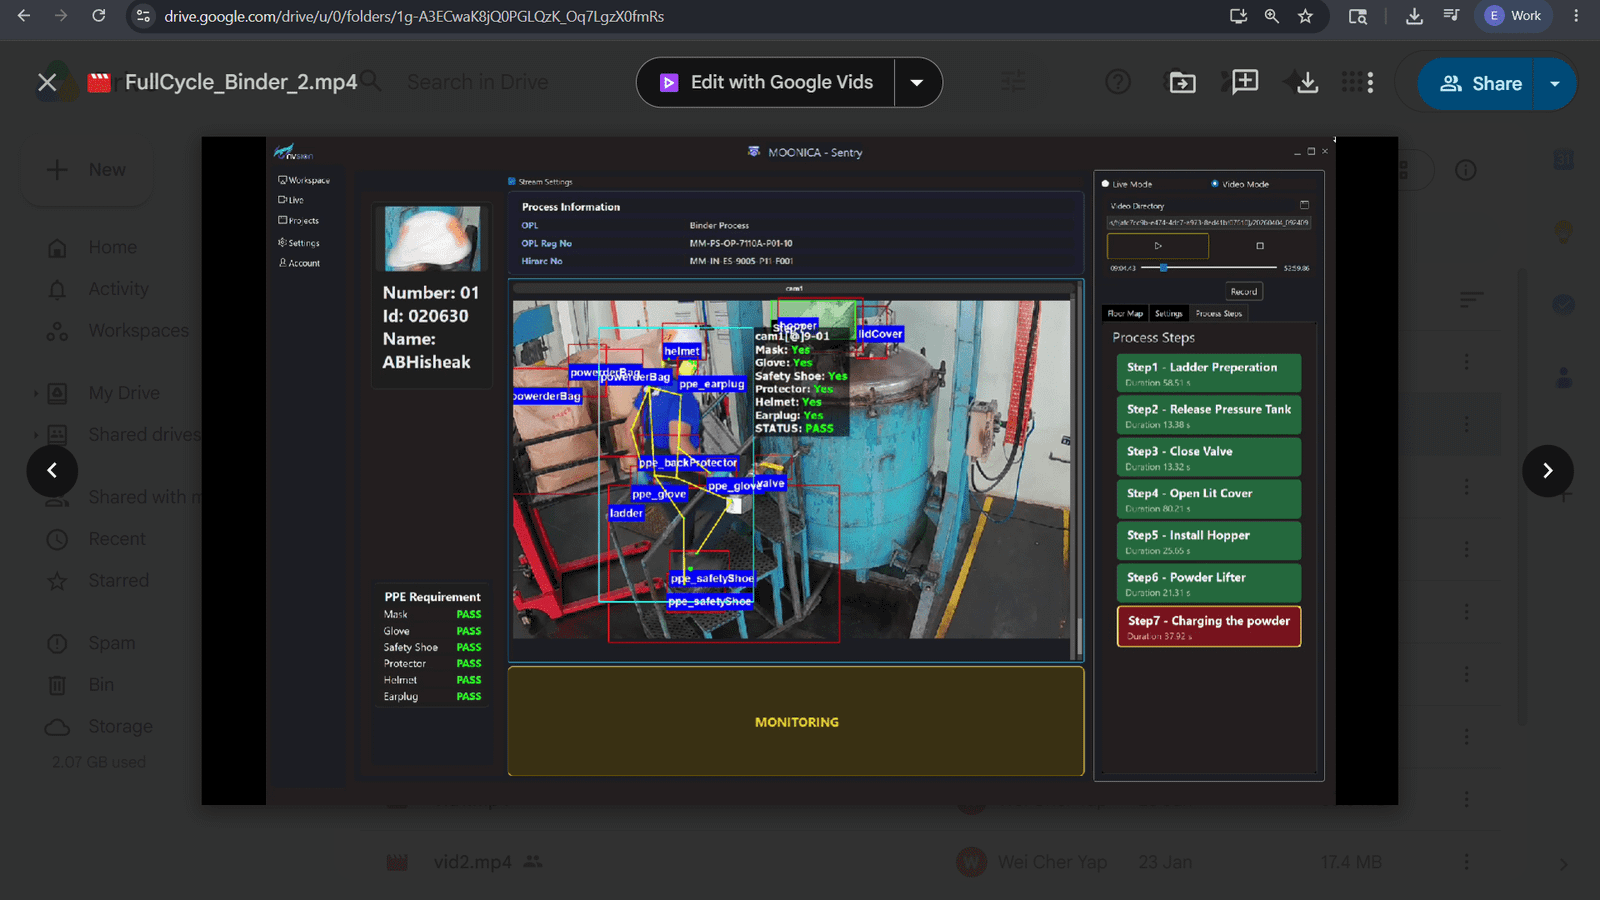Bookmark this page with the star icon
The image size is (1600, 900).
1305,16
